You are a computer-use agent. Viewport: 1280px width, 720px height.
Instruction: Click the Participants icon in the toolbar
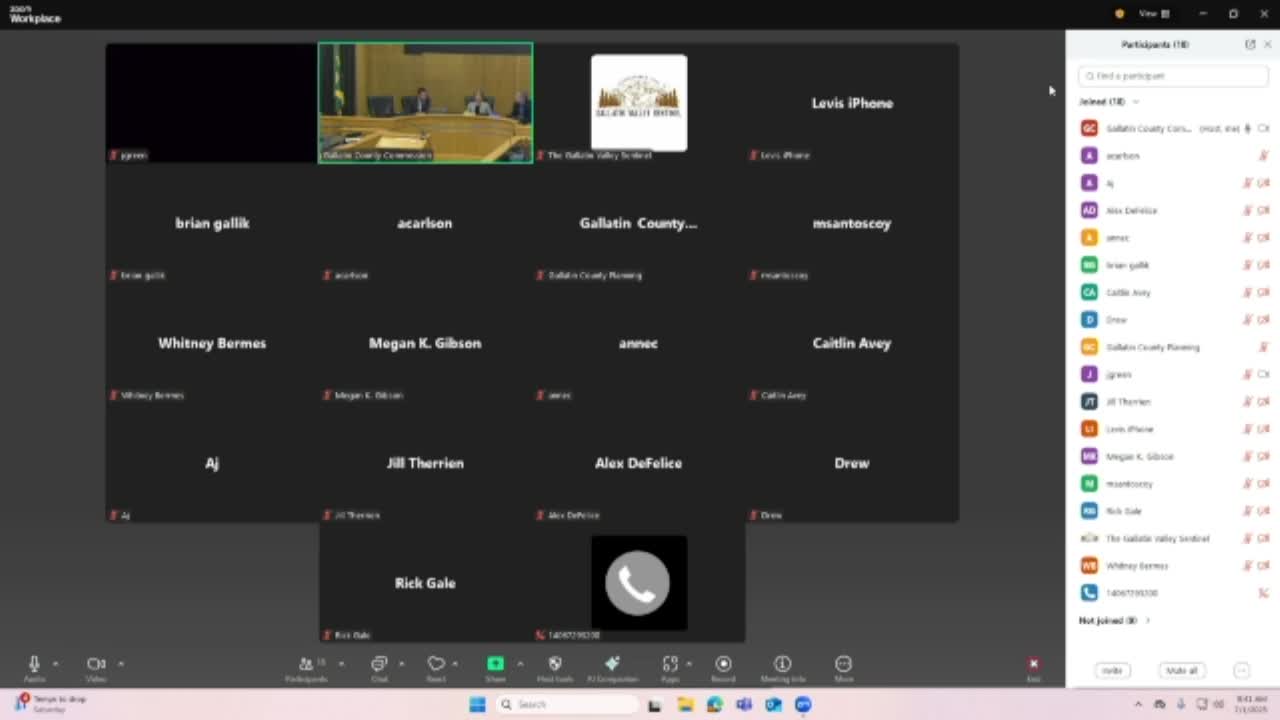pos(306,664)
